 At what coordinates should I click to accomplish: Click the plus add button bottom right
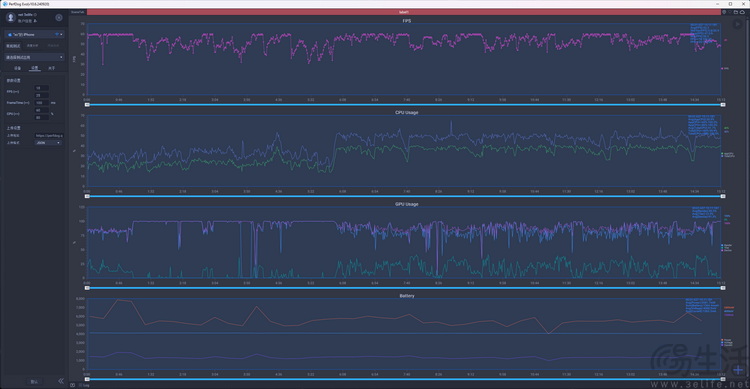point(738,369)
